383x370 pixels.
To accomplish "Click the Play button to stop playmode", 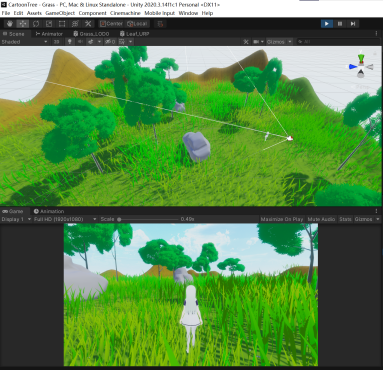I will pyautogui.click(x=327, y=24).
